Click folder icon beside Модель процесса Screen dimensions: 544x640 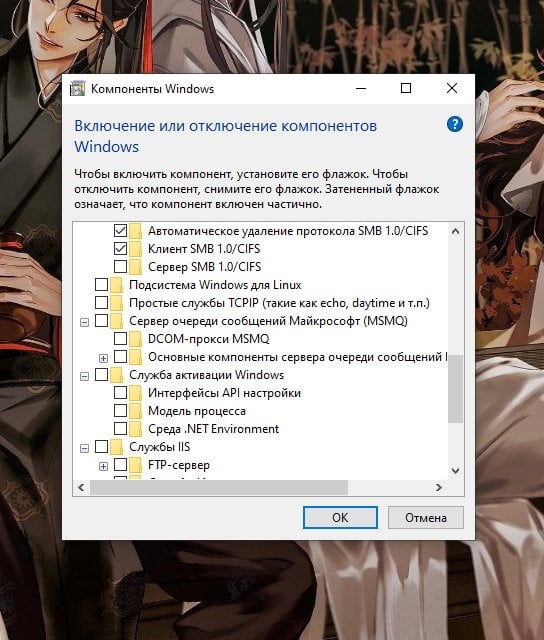[x=135, y=411]
